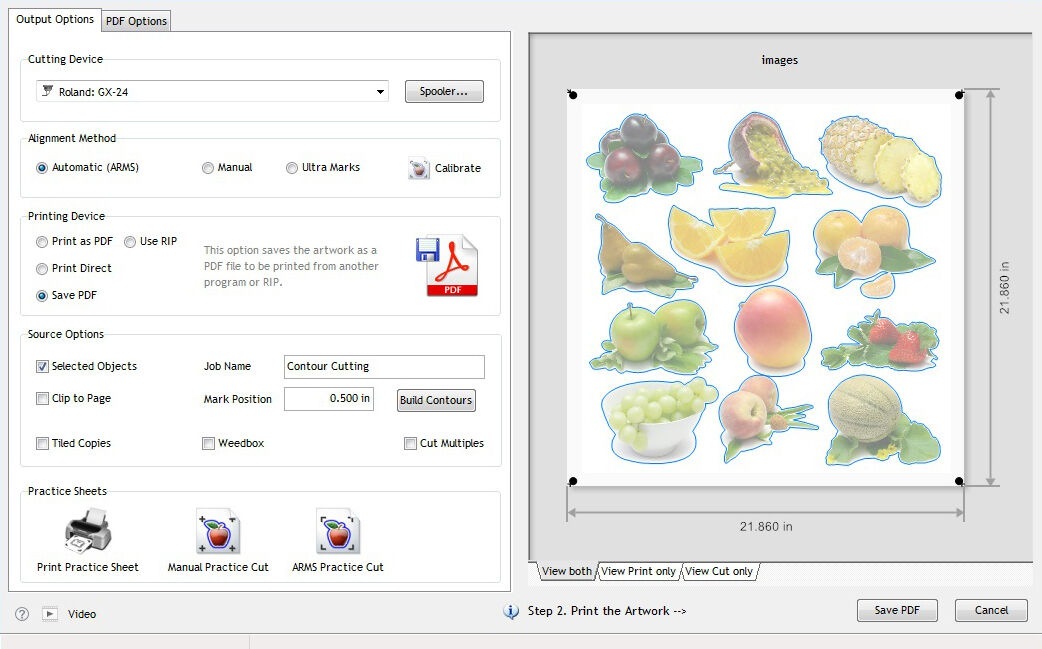Select the Manual alignment radio button

point(208,168)
